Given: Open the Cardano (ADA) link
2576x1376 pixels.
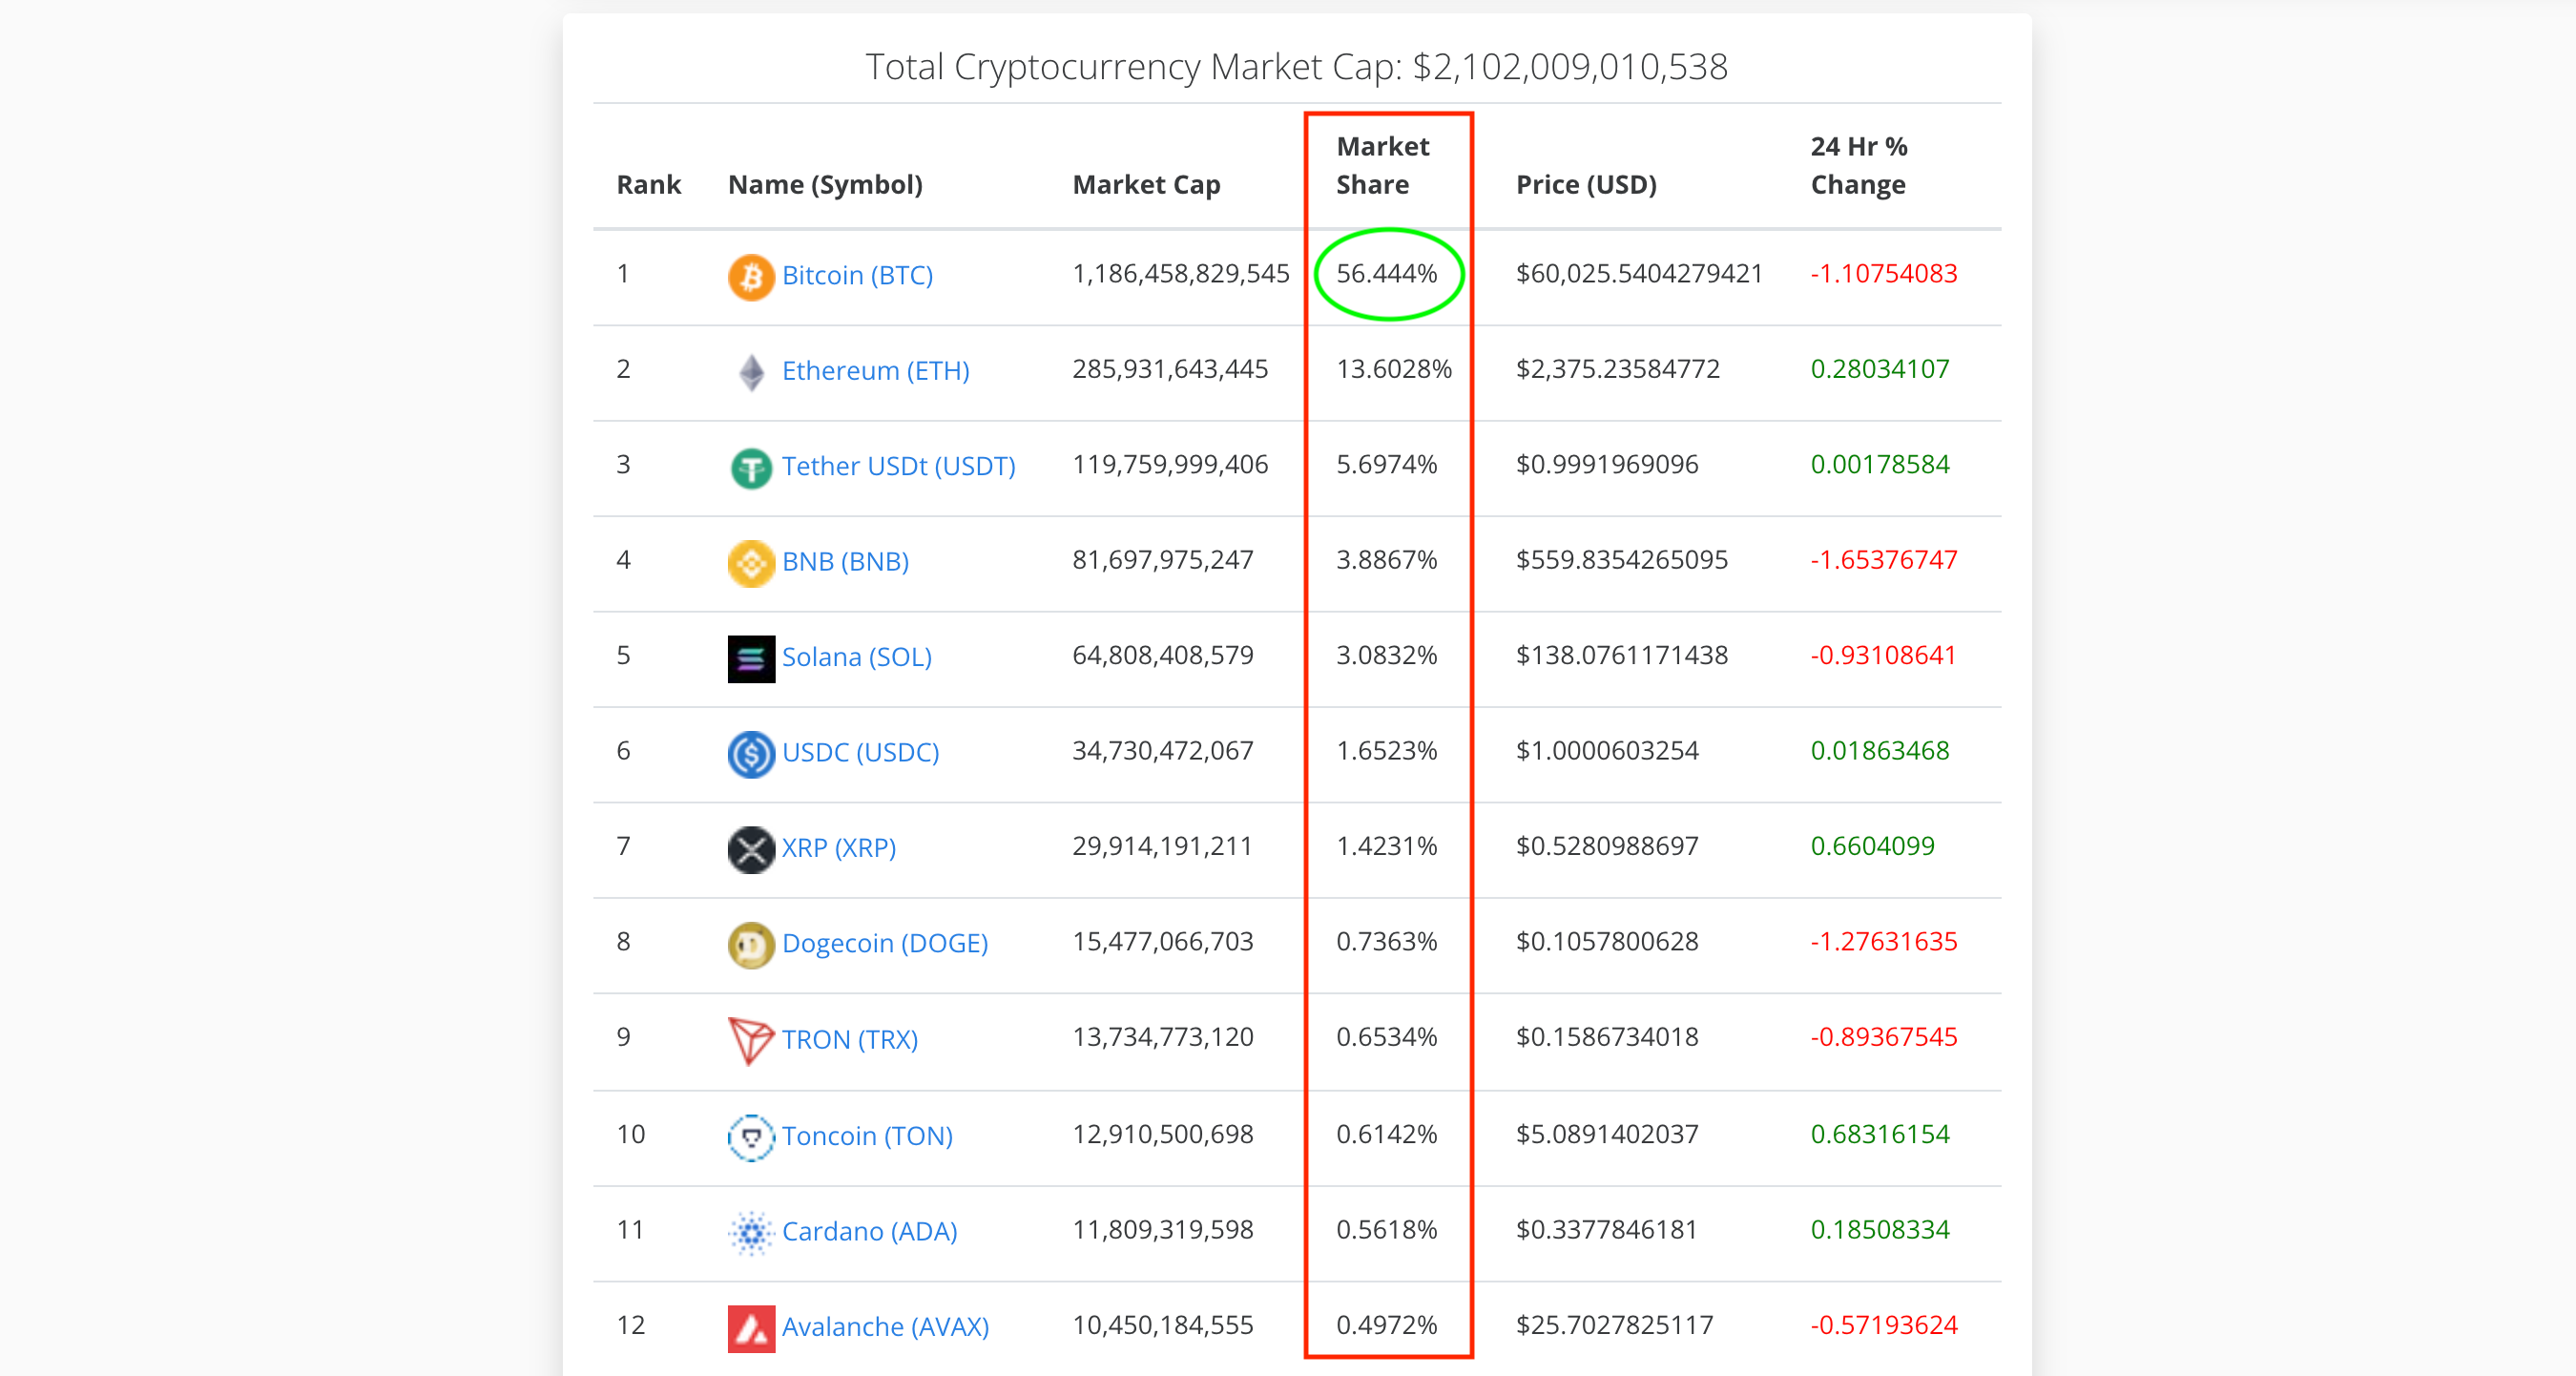Looking at the screenshot, I should click(869, 1231).
